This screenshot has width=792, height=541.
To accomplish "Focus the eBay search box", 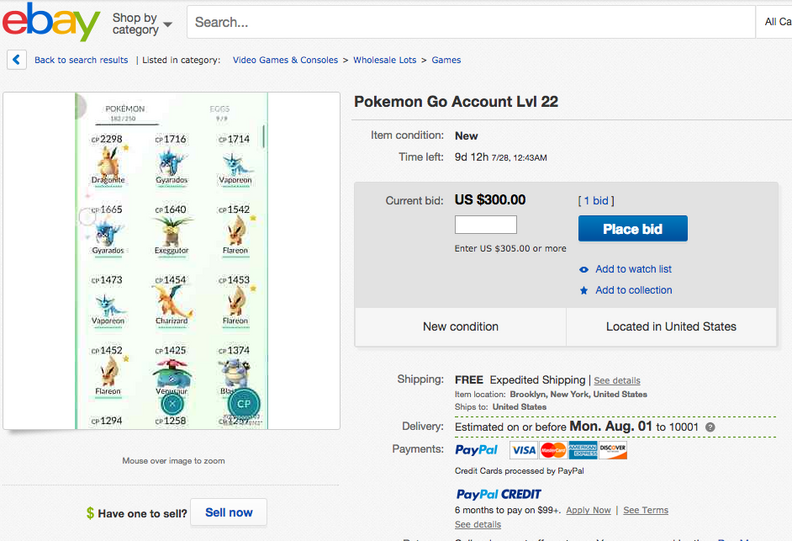I will click(x=470, y=22).
